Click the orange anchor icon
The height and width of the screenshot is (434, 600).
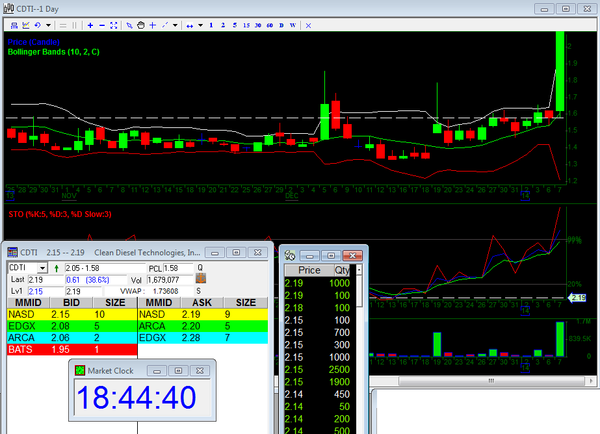[201, 279]
